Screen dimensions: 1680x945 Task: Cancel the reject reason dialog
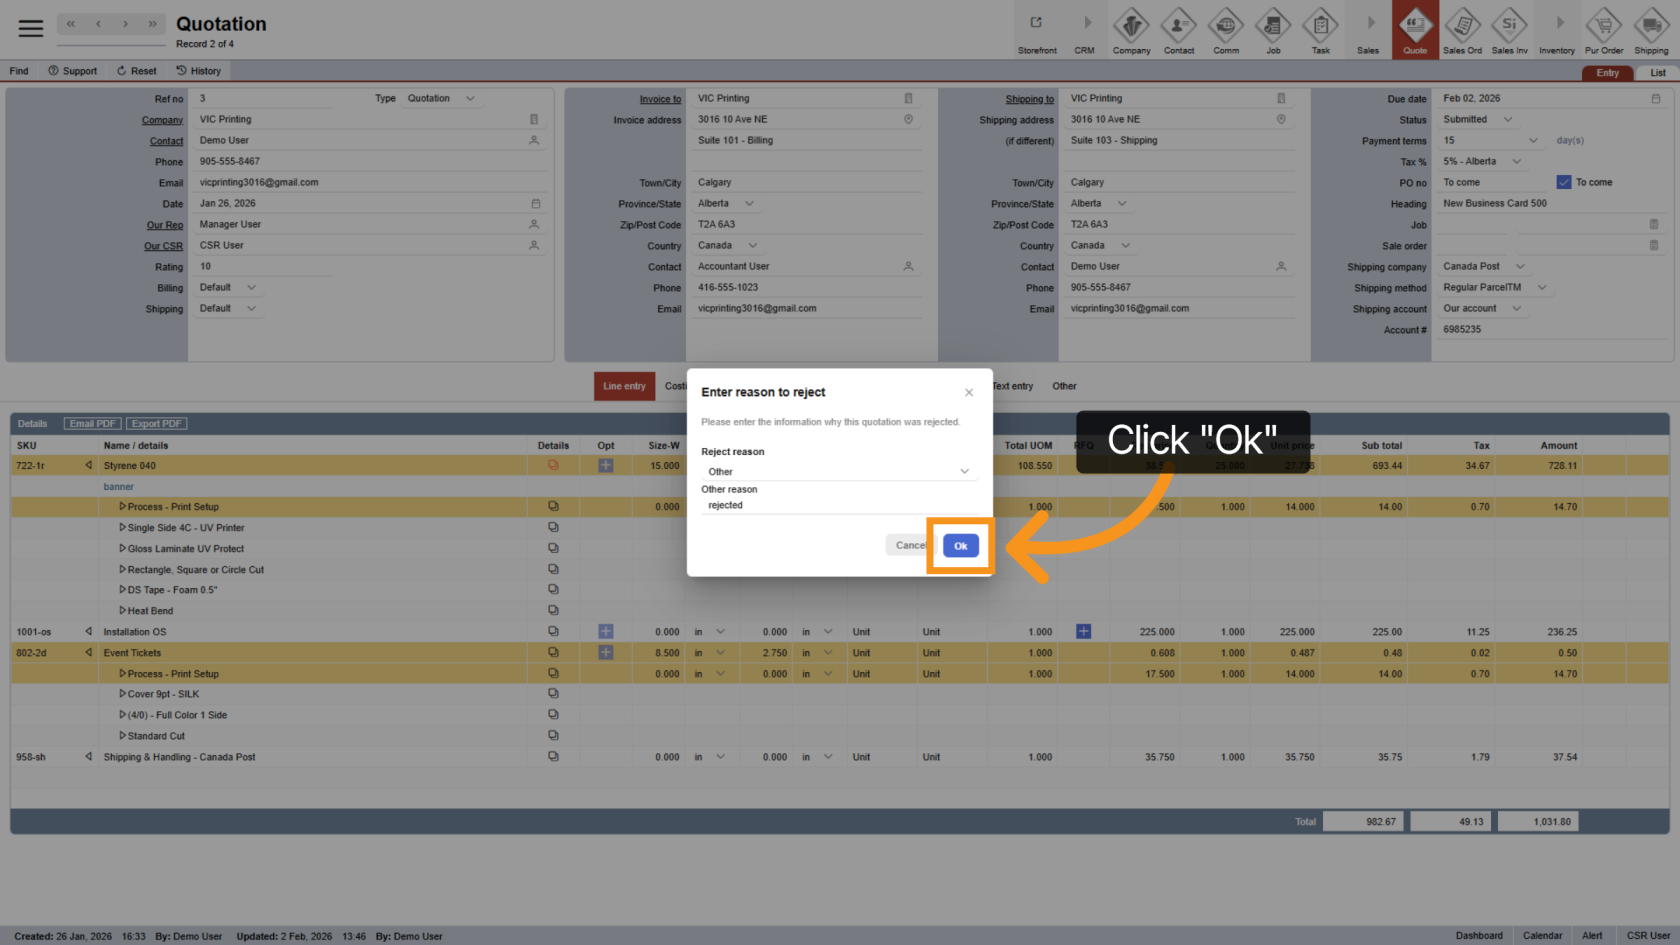(909, 545)
